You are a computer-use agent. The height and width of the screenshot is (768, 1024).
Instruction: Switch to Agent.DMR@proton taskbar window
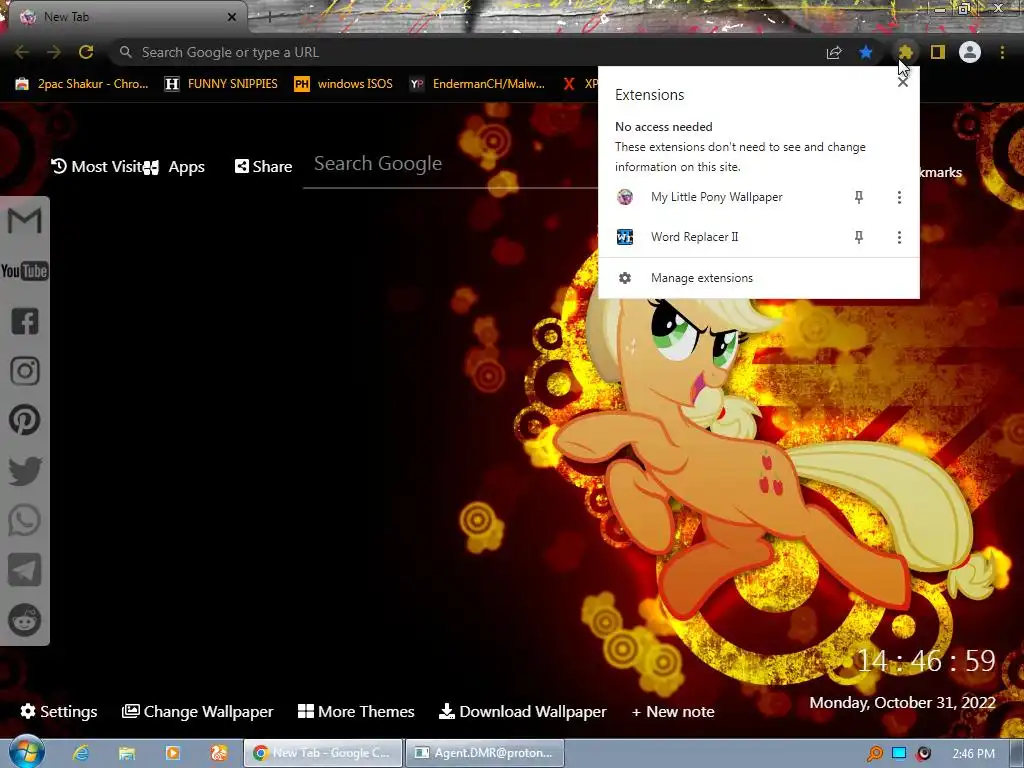485,753
